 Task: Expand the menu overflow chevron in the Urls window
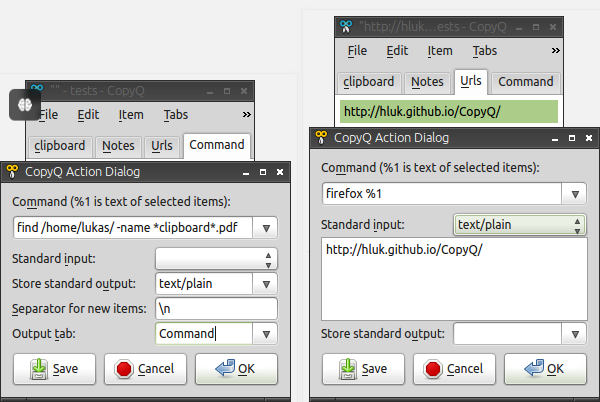click(x=556, y=50)
